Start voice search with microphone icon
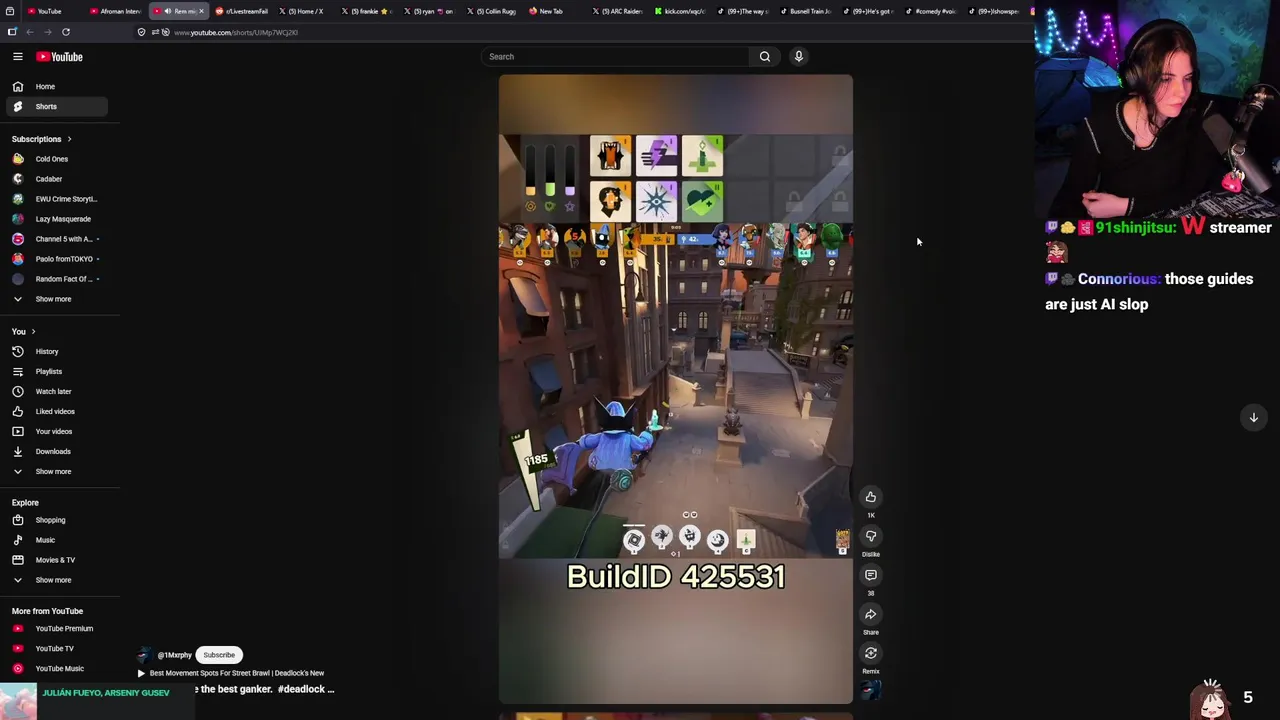 coord(799,57)
